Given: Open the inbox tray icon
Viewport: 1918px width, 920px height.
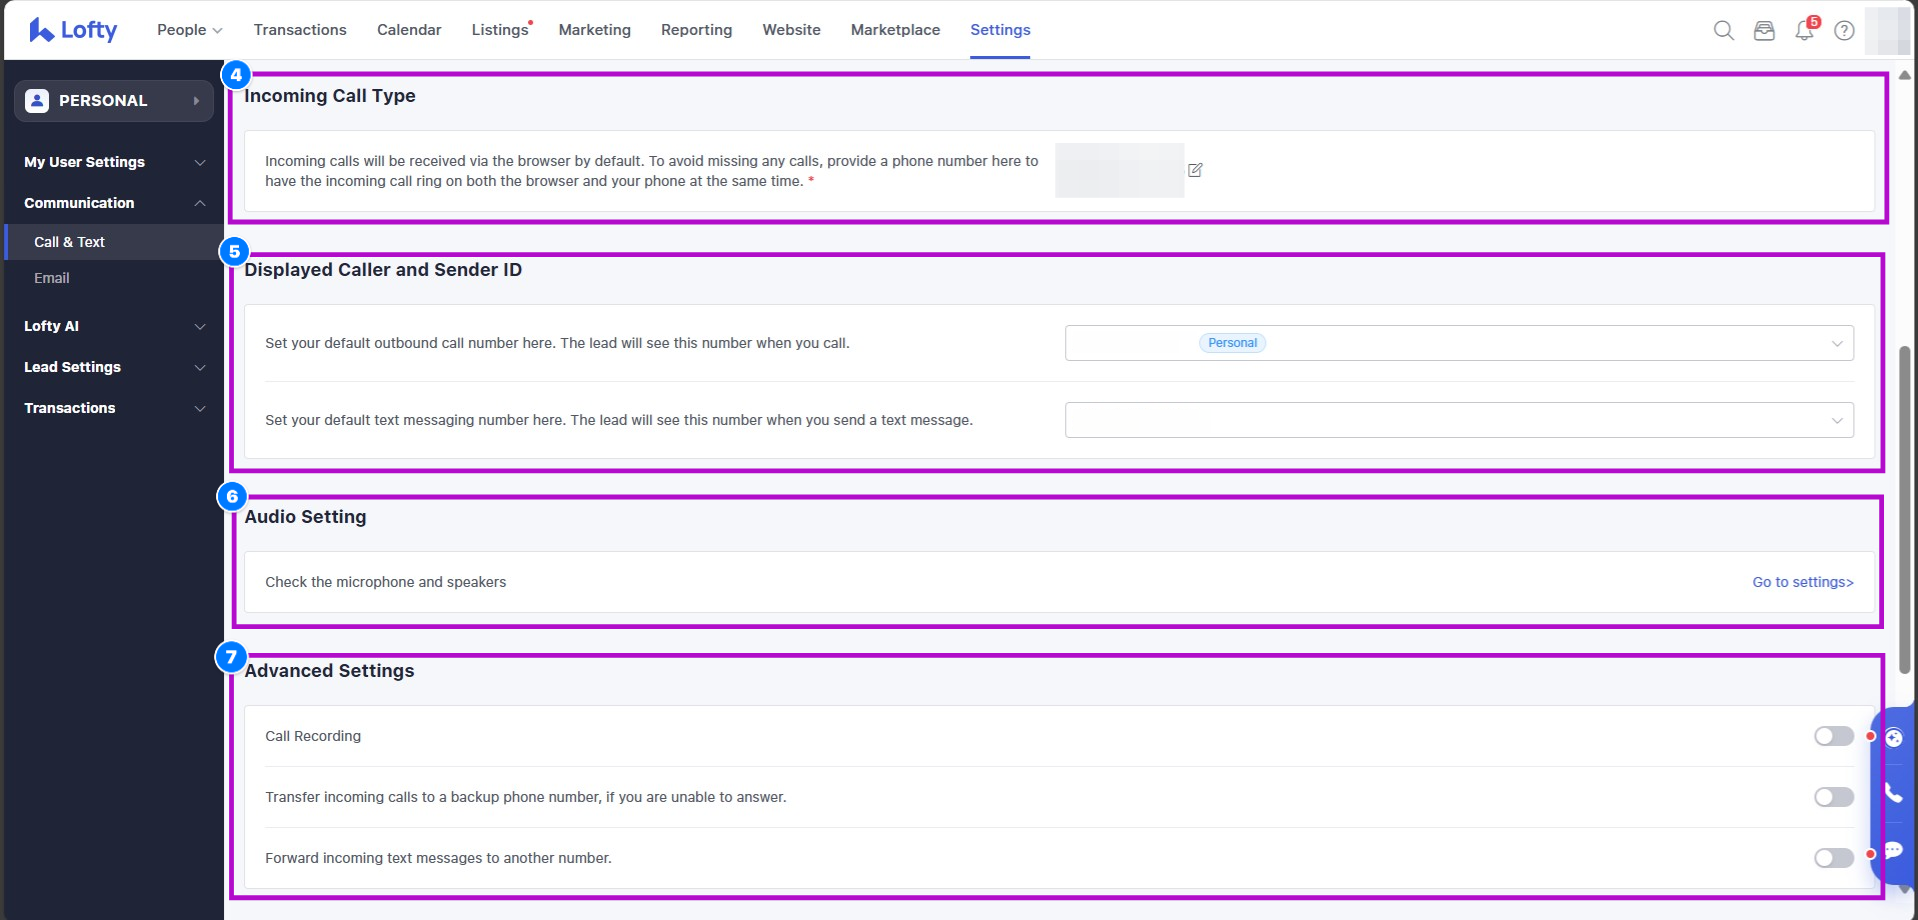Looking at the screenshot, I should pos(1764,31).
